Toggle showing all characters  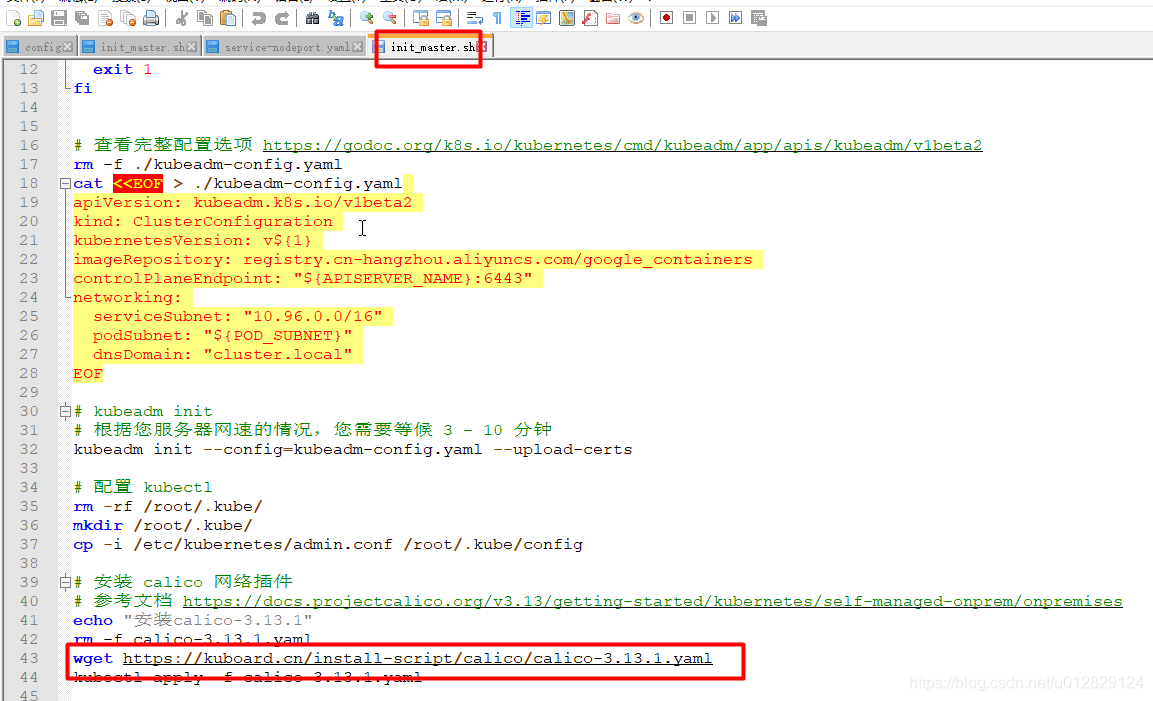coord(498,18)
